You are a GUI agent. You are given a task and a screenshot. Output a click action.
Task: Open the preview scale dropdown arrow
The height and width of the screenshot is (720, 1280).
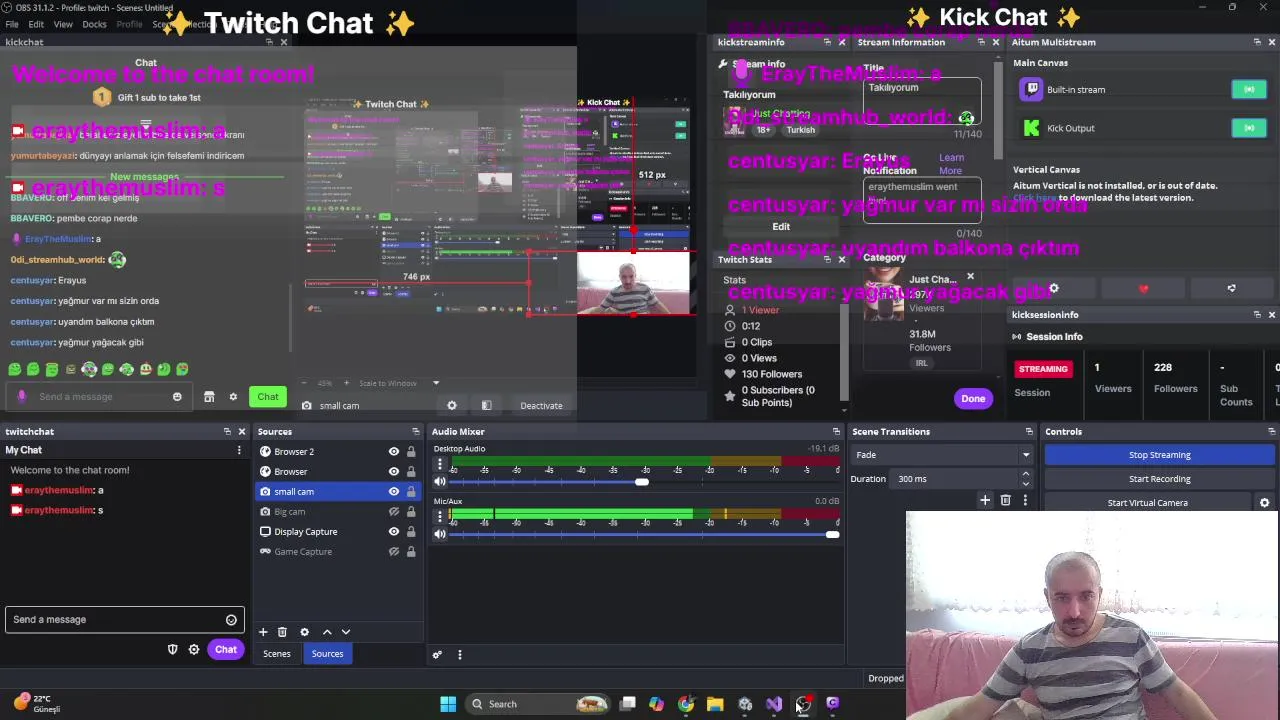click(436, 383)
